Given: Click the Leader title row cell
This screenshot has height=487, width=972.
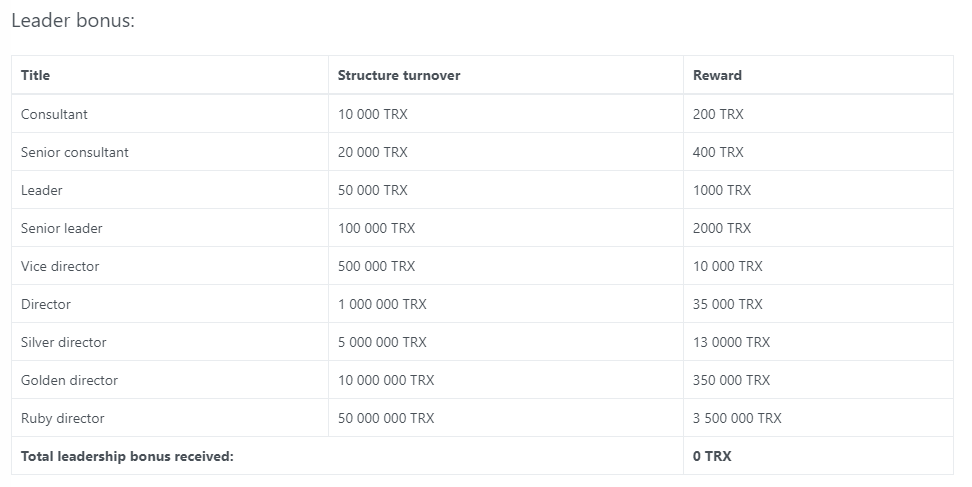Looking at the screenshot, I should point(42,190).
